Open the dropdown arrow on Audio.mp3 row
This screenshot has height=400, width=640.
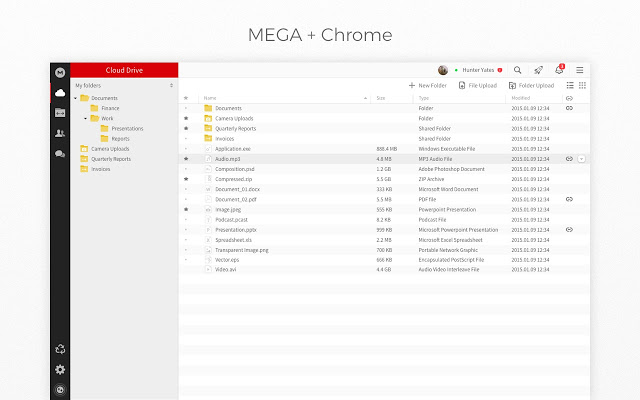click(582, 159)
